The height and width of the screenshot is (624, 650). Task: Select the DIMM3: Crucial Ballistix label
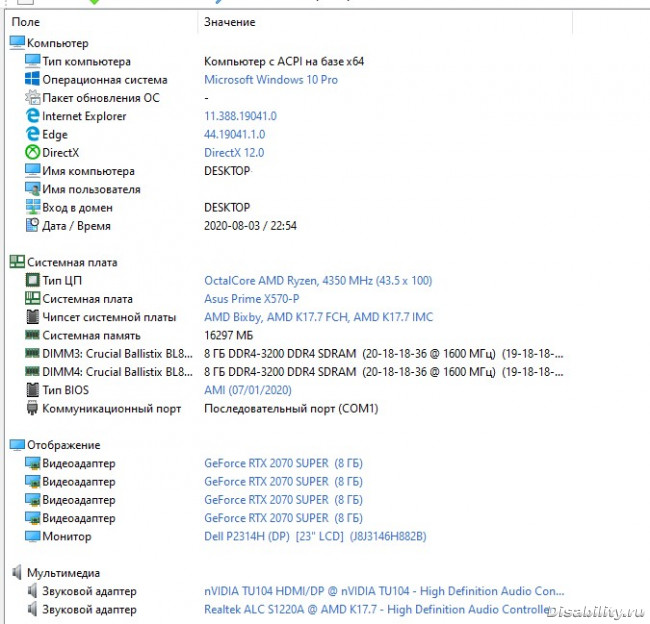click(118, 354)
